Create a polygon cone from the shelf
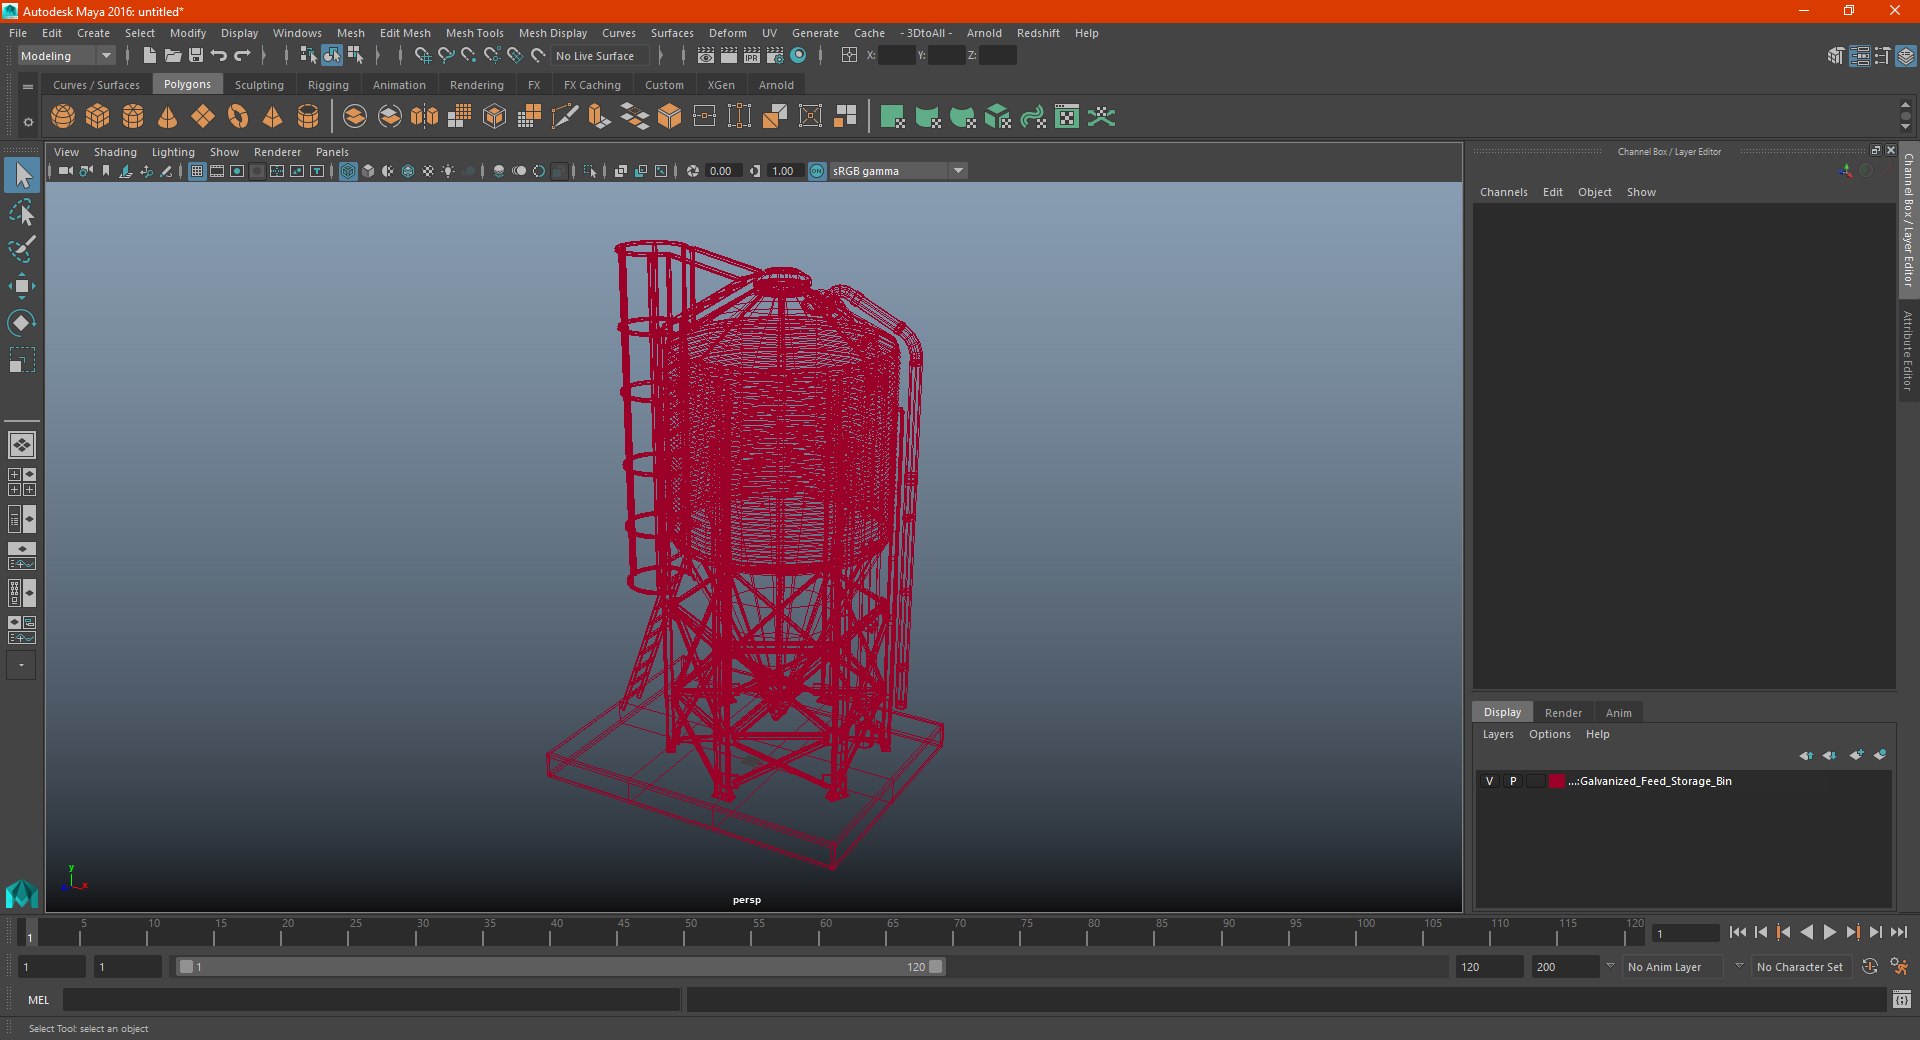 [x=168, y=117]
